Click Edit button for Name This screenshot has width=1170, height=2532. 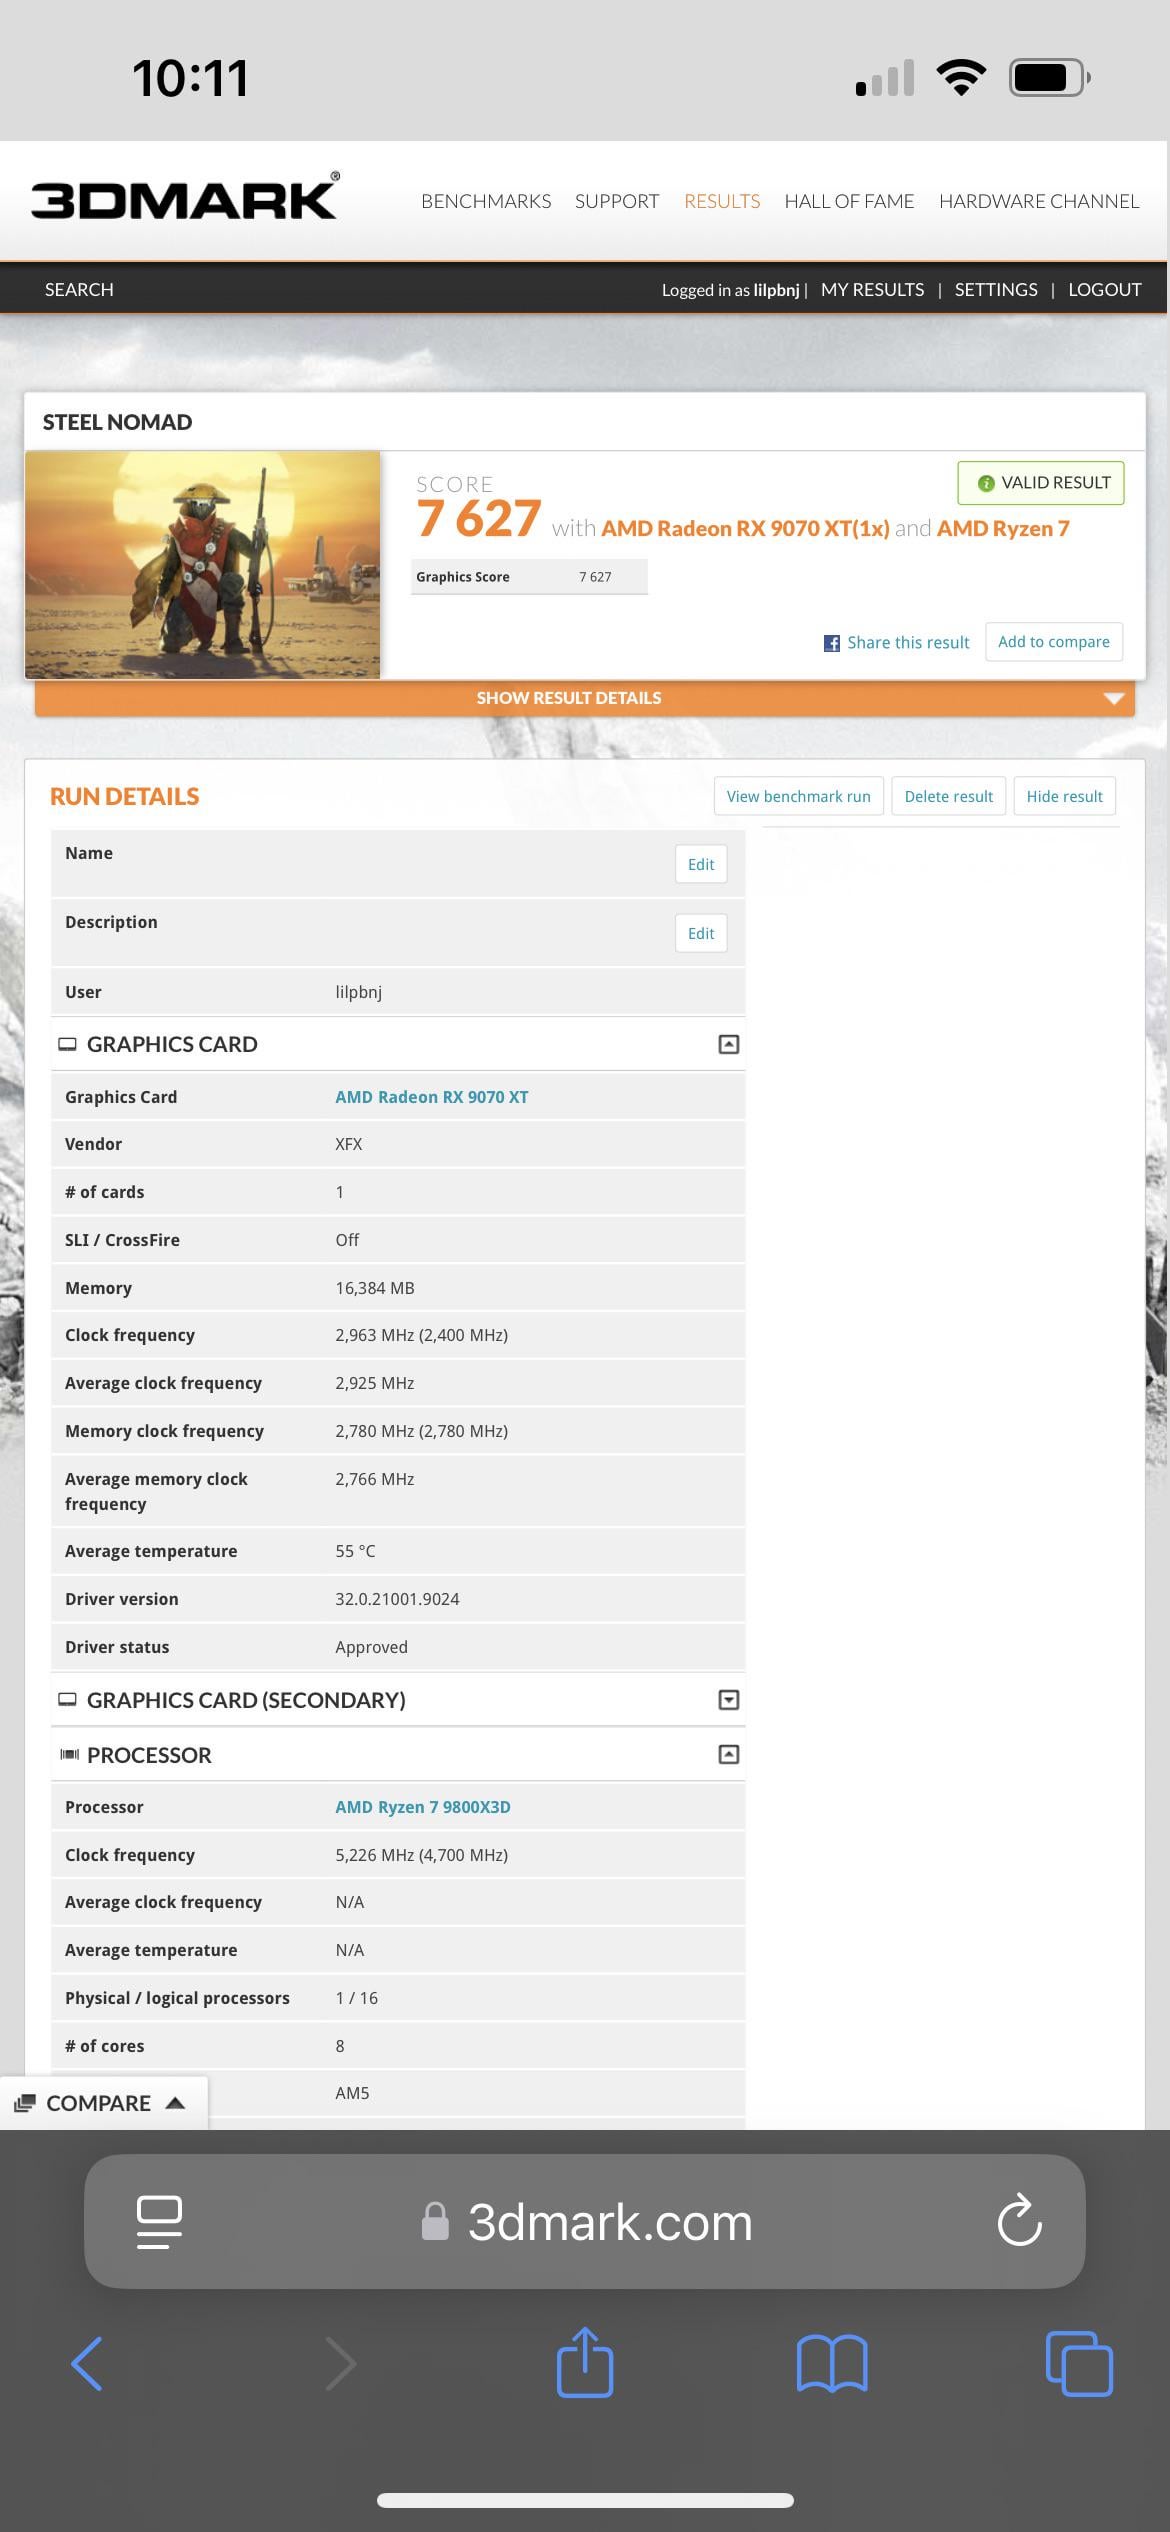coord(701,864)
